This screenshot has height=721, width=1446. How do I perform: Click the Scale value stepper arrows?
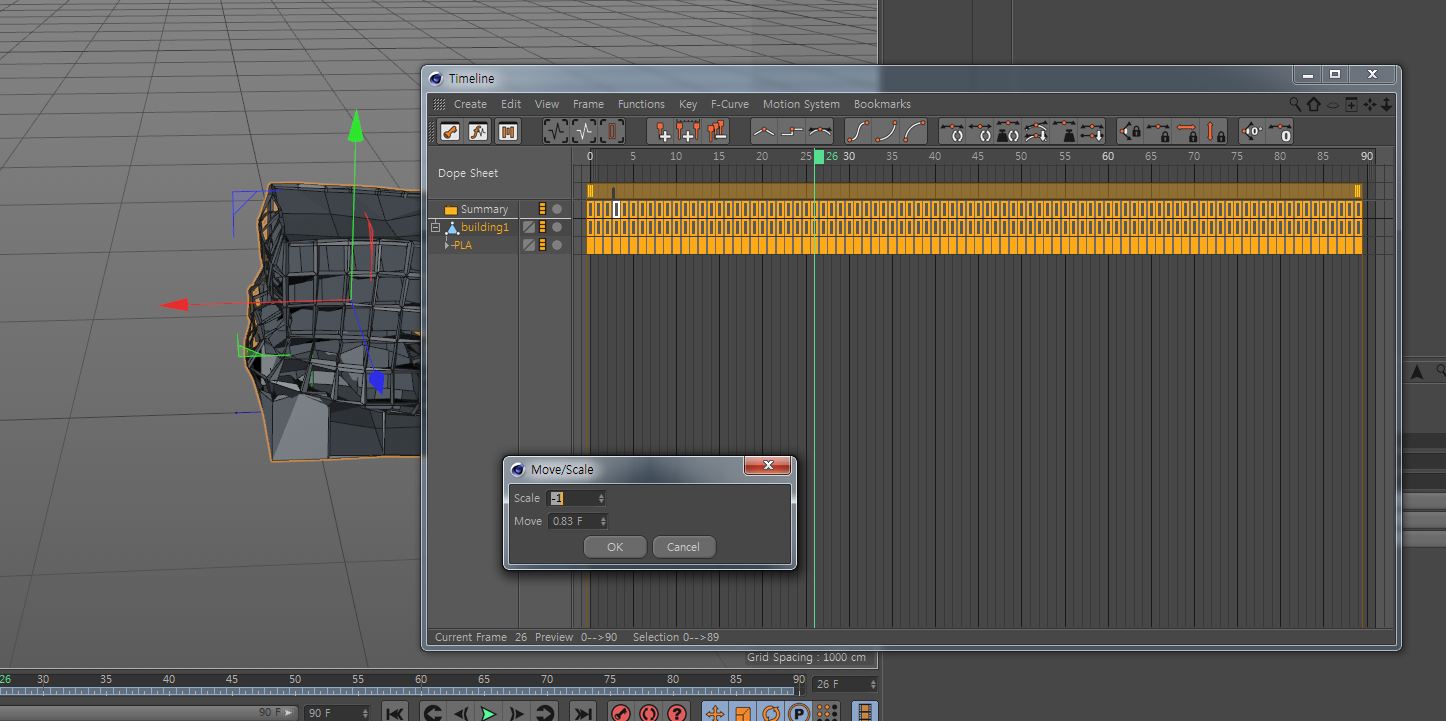coord(601,498)
